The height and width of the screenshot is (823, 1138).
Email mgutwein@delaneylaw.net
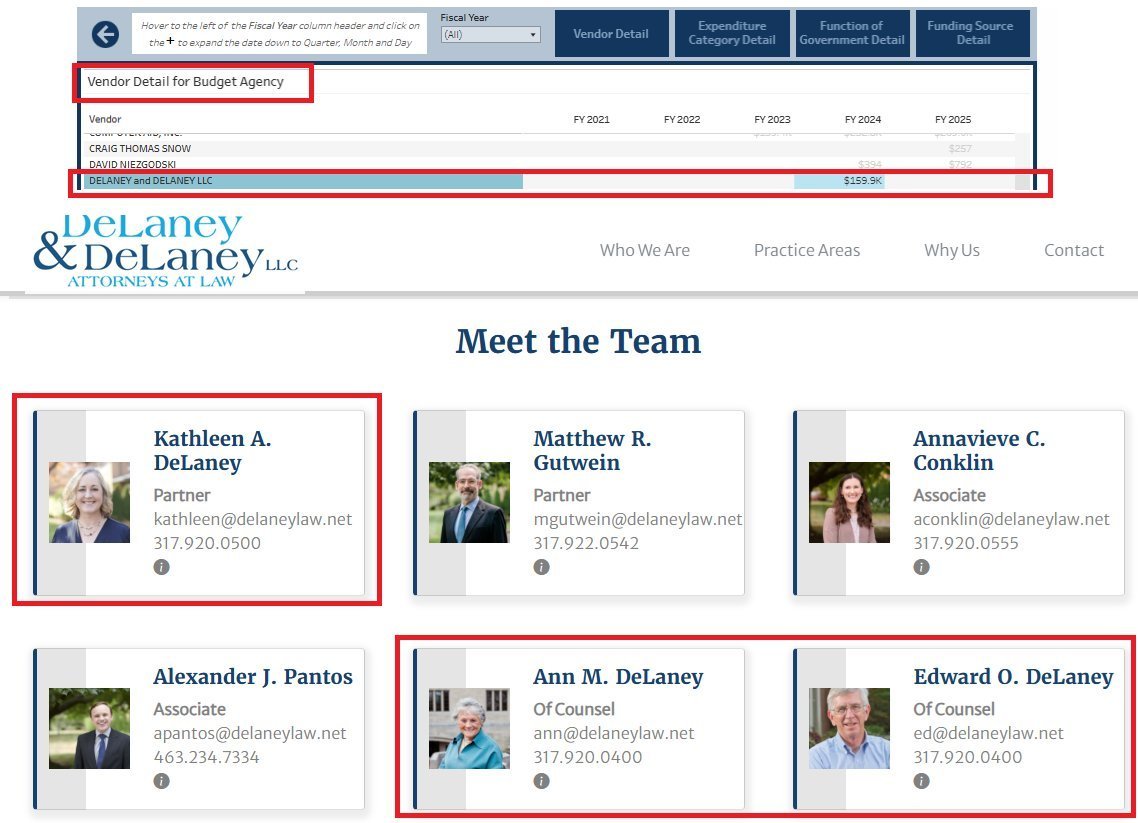[637, 520]
